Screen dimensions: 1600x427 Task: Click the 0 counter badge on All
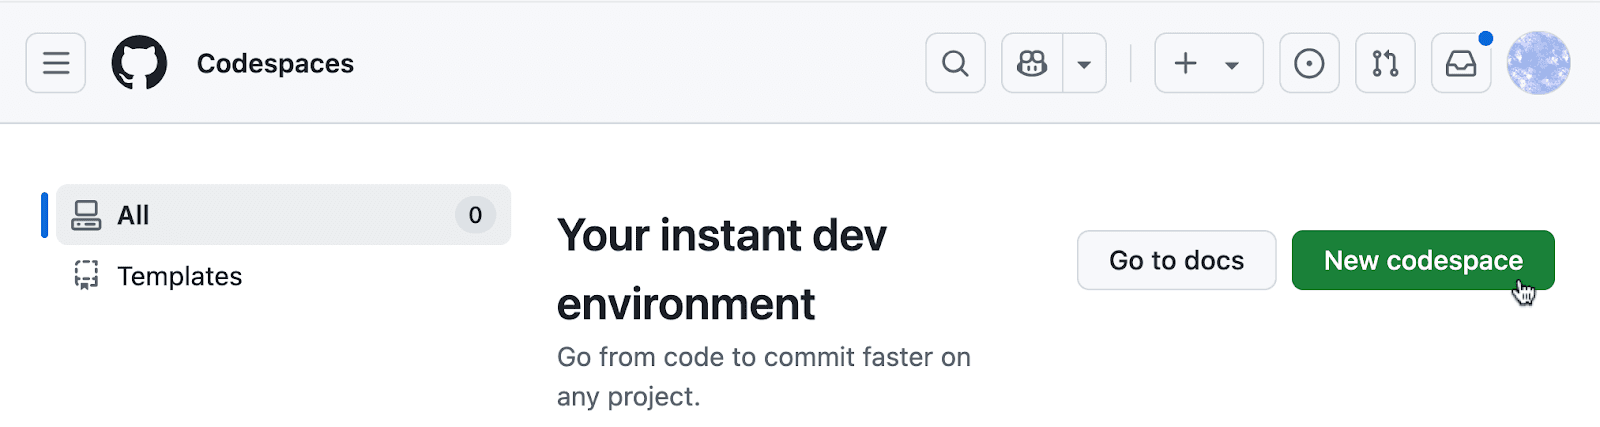(475, 215)
